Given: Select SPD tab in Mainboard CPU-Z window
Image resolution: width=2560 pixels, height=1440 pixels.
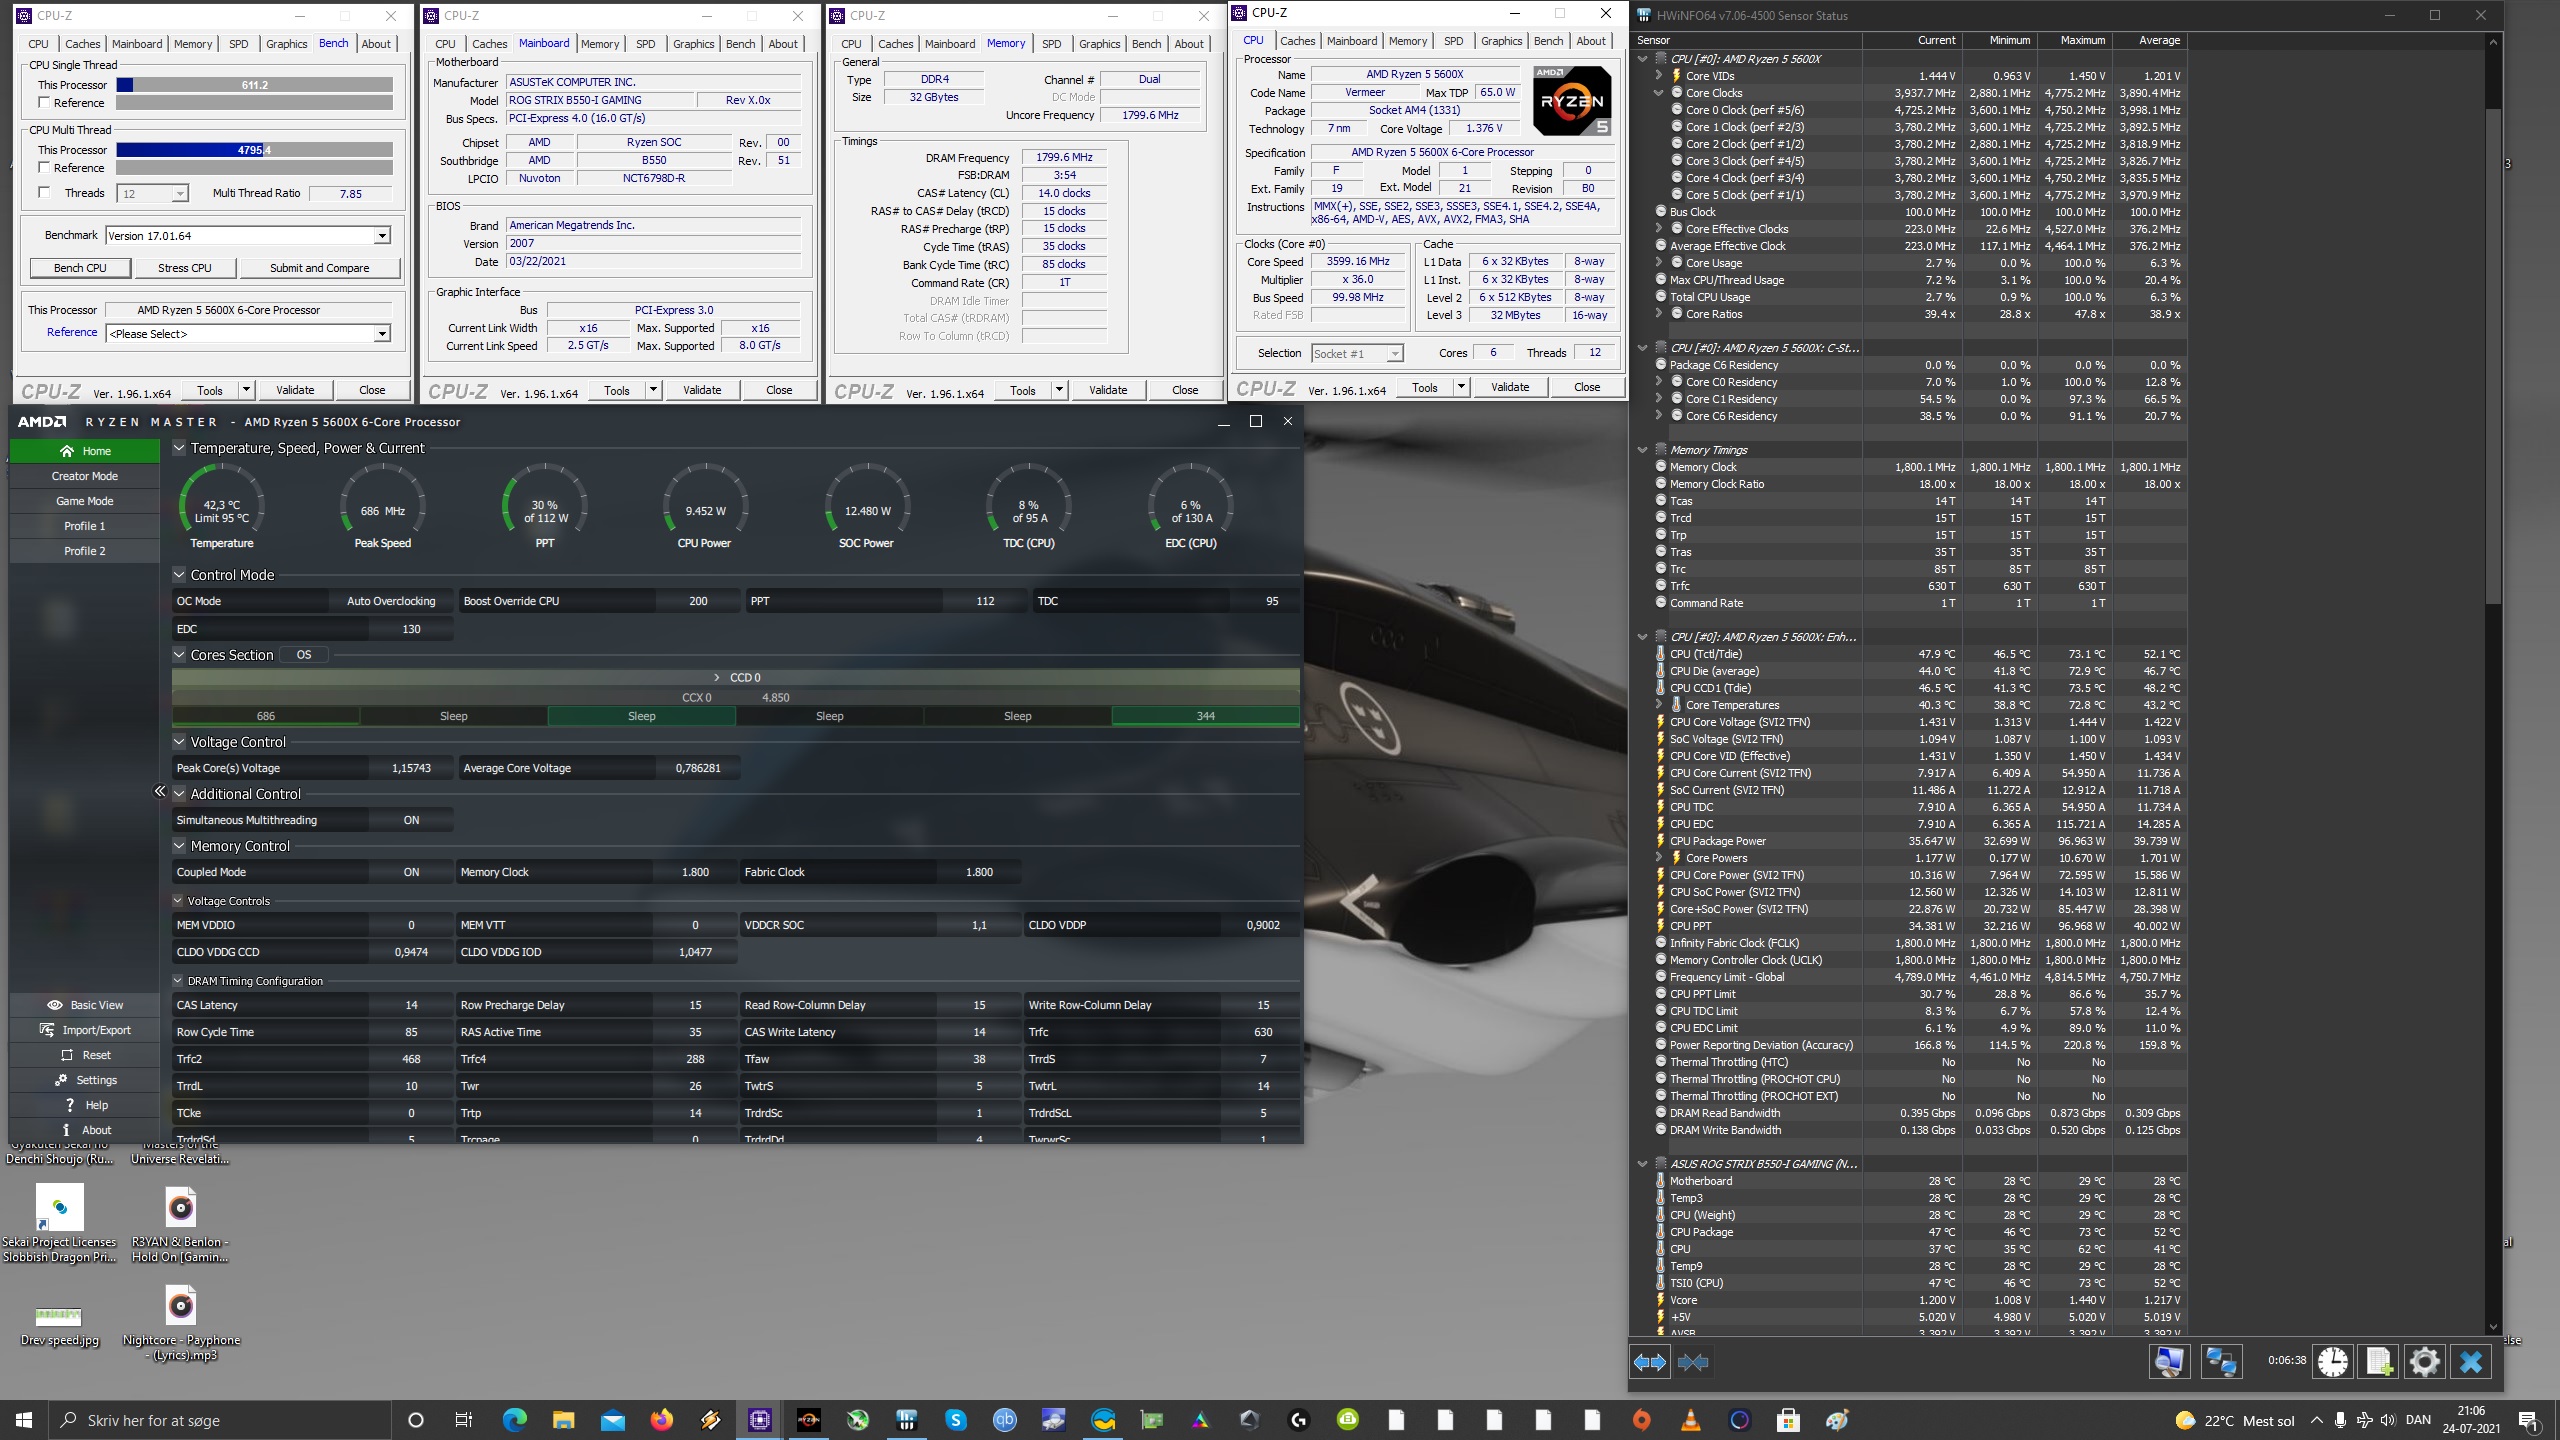Looking at the screenshot, I should [x=646, y=44].
